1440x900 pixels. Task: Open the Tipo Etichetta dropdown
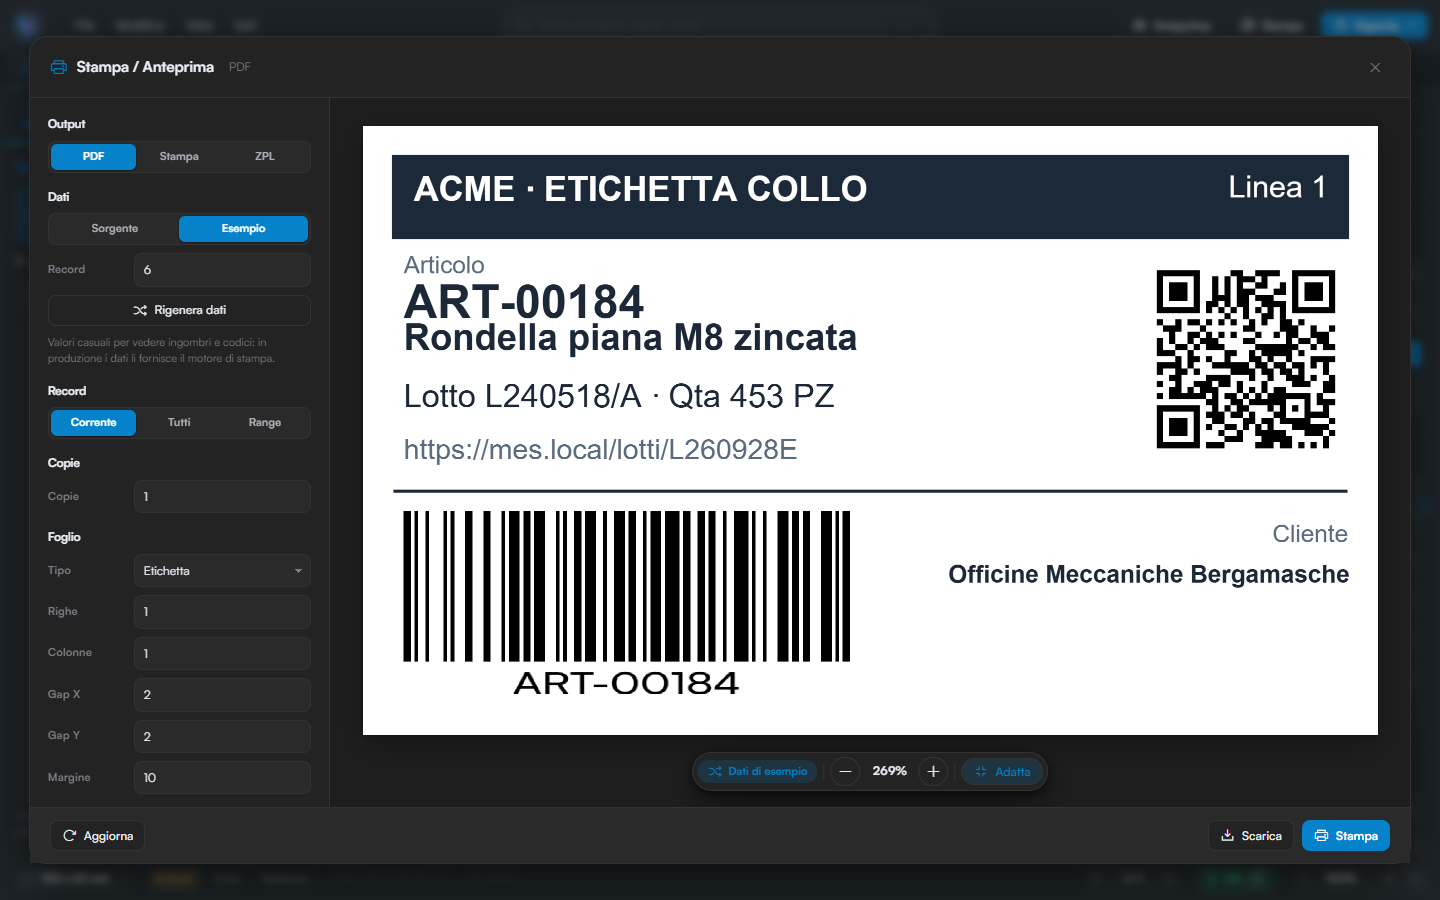click(x=222, y=571)
